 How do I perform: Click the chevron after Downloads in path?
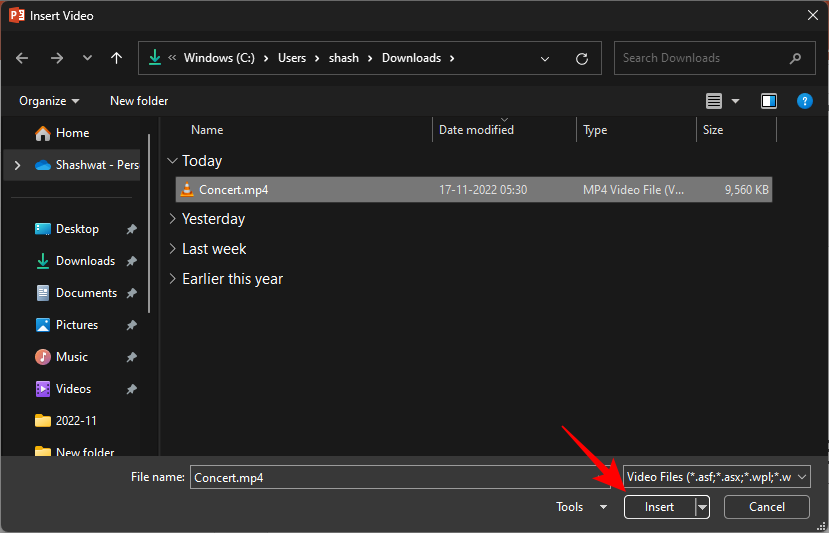(452, 58)
